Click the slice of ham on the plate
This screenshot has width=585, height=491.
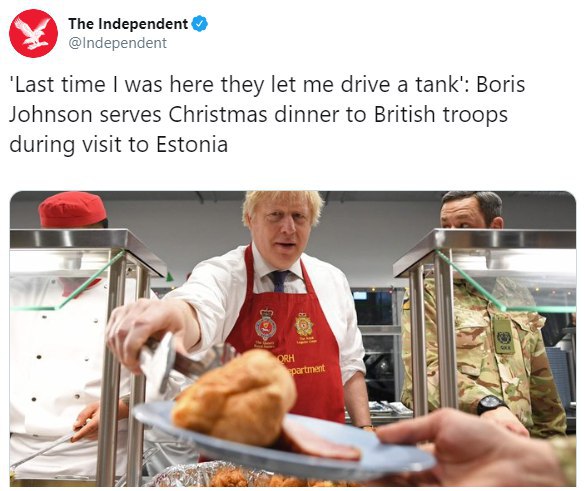[320, 441]
